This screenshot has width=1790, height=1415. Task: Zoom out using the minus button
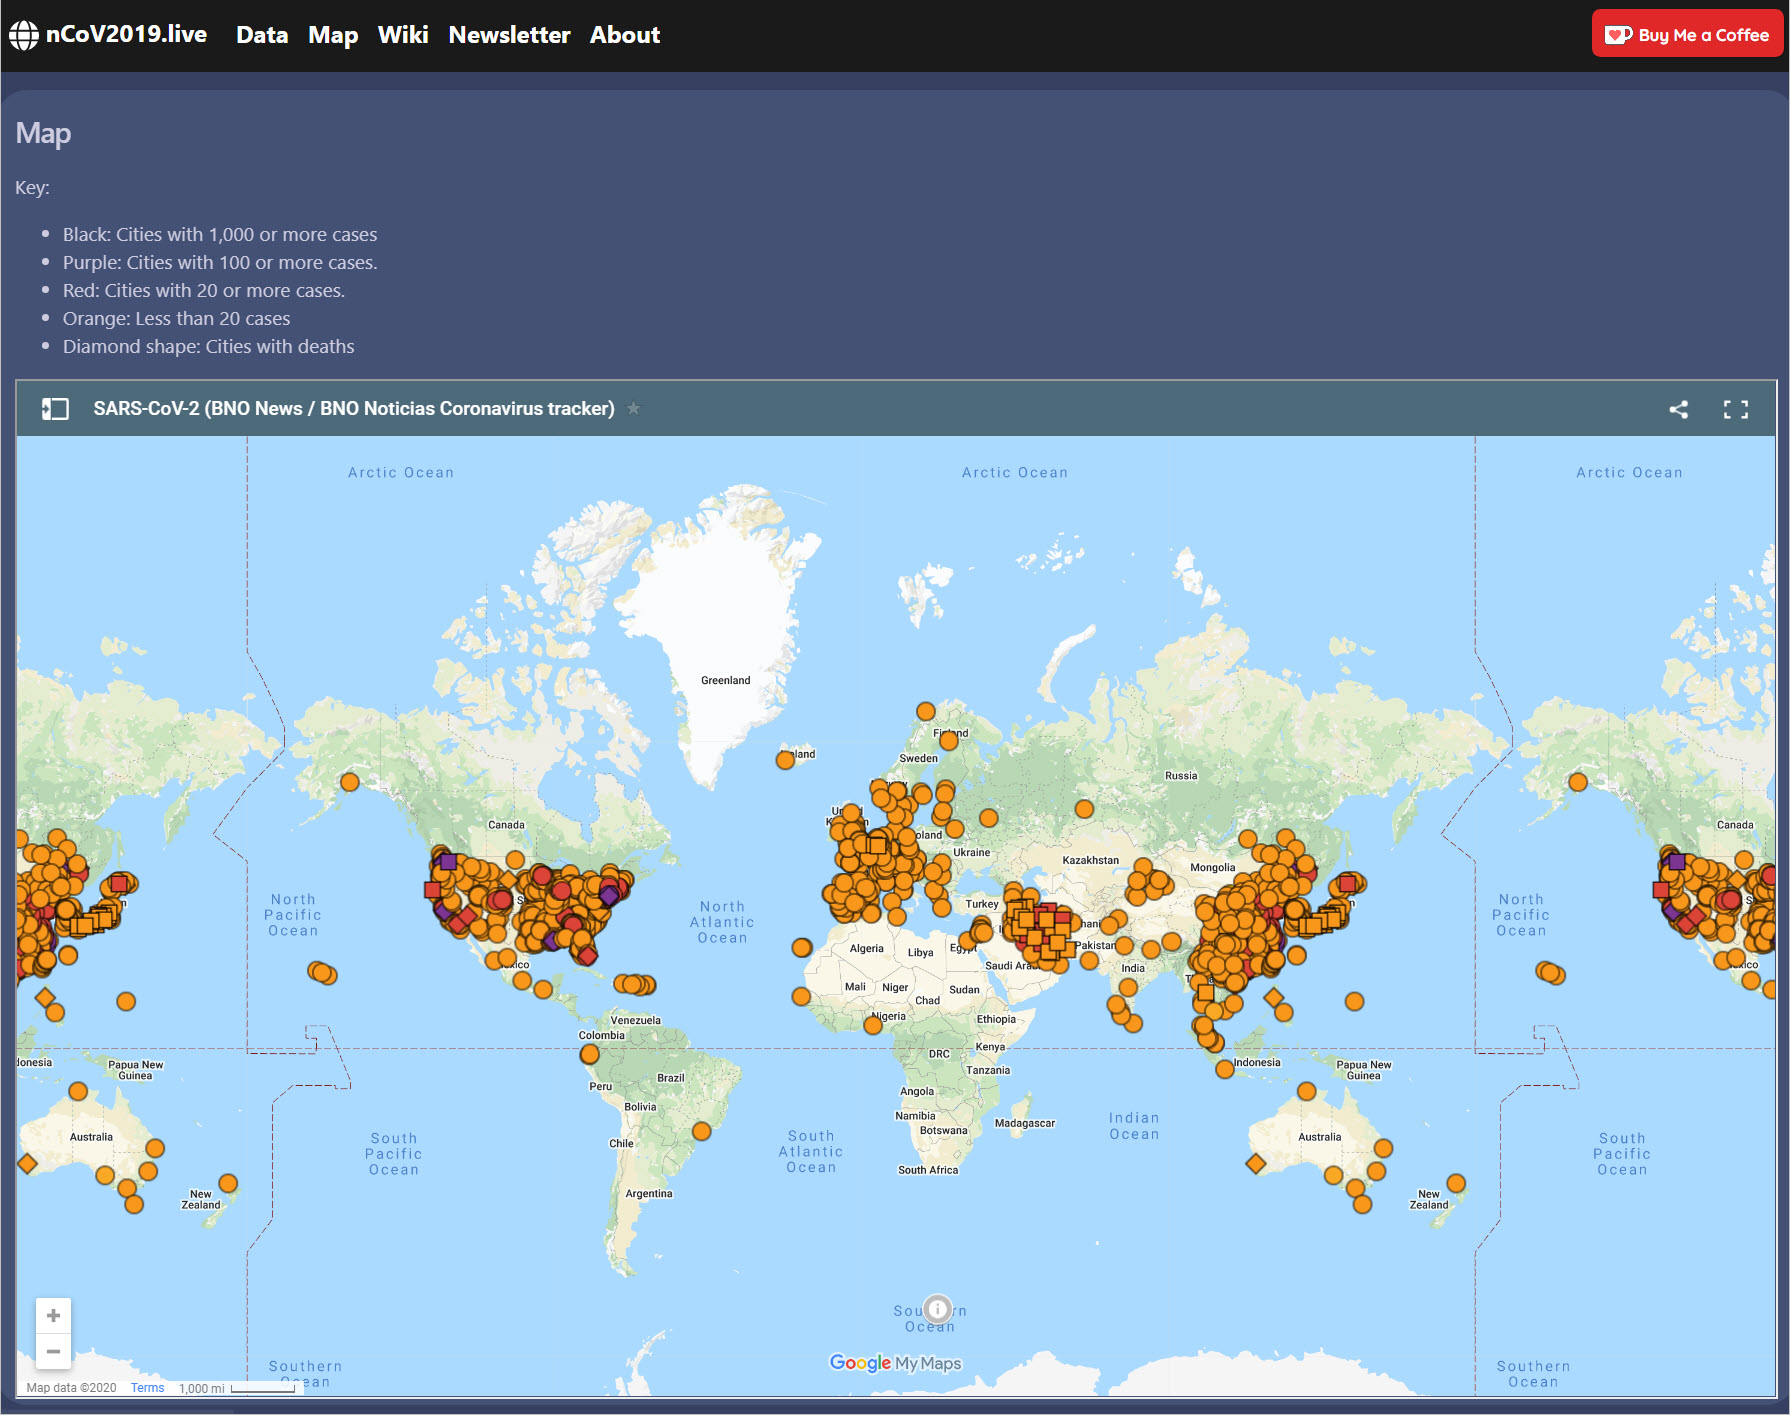(54, 1351)
